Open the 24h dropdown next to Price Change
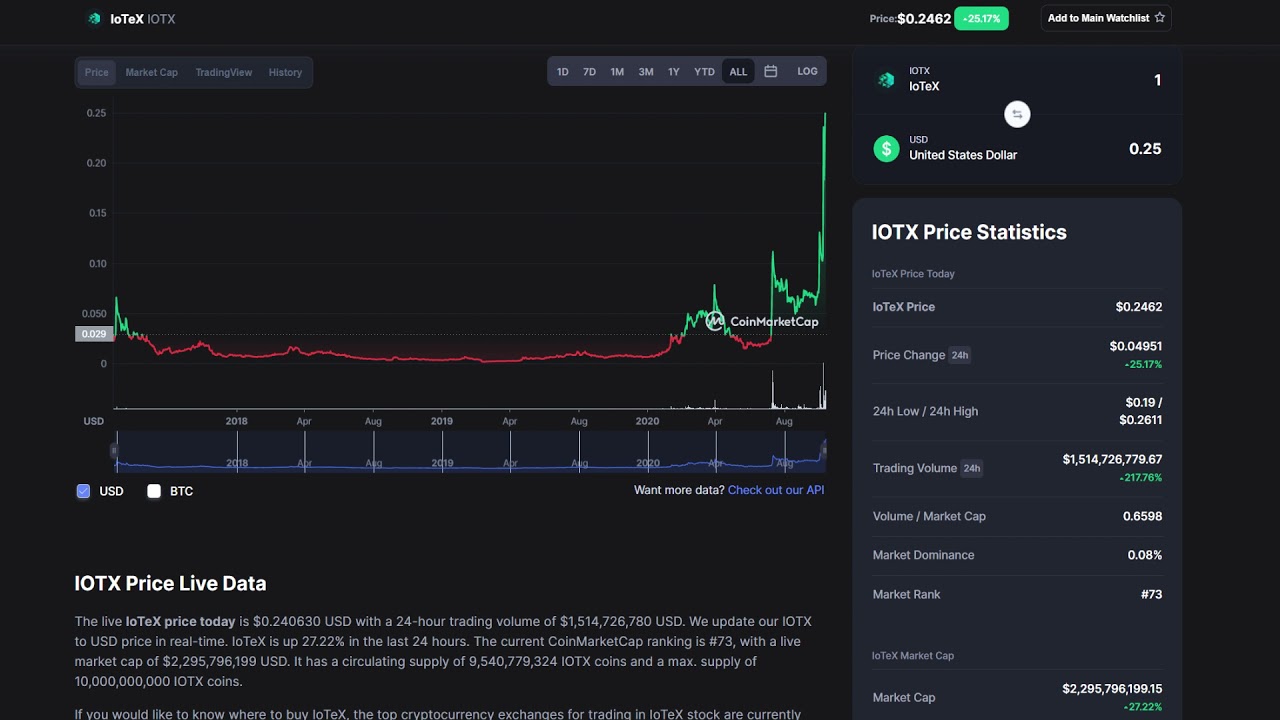This screenshot has height=720, width=1280. coord(960,355)
